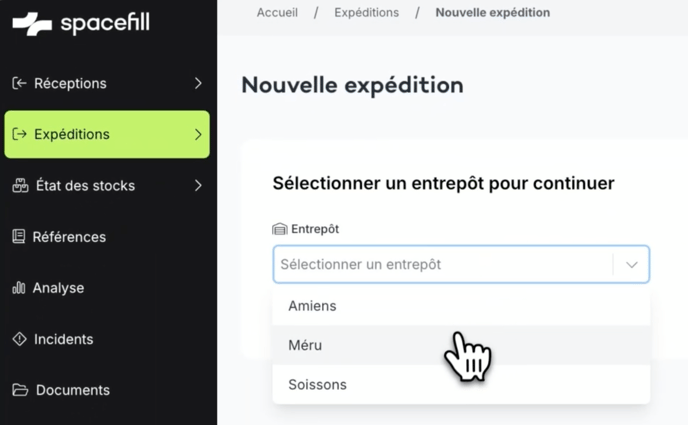Click the Expéditions outbound arrow icon
Viewport: 688px width, 425px height.
[19, 134]
